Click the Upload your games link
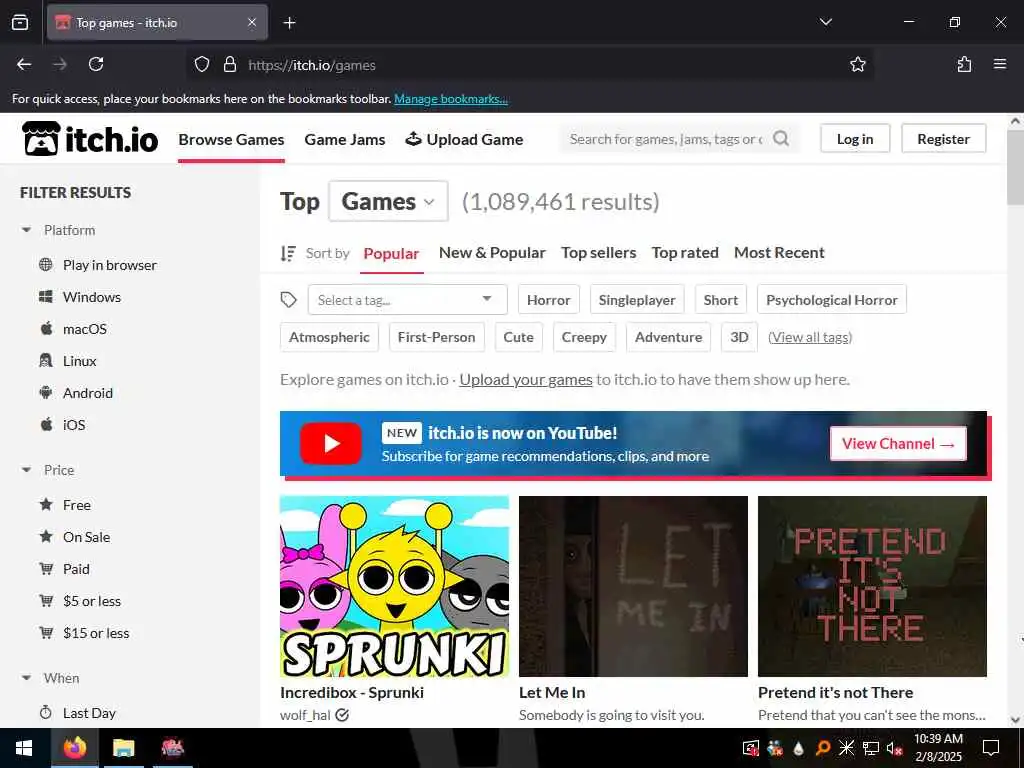This screenshot has height=768, width=1024. point(526,379)
